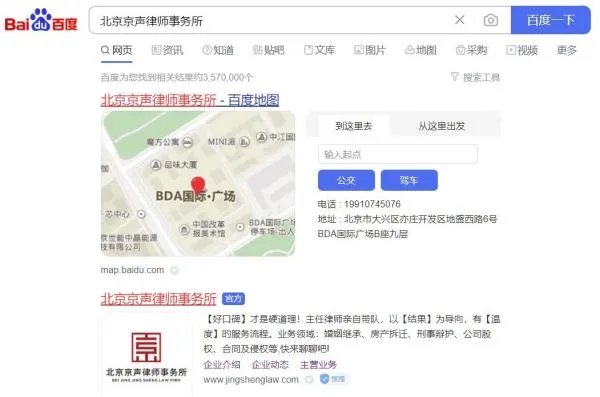600x397 pixels.
Task: Expand the 更多 menu
Action: [x=567, y=50]
